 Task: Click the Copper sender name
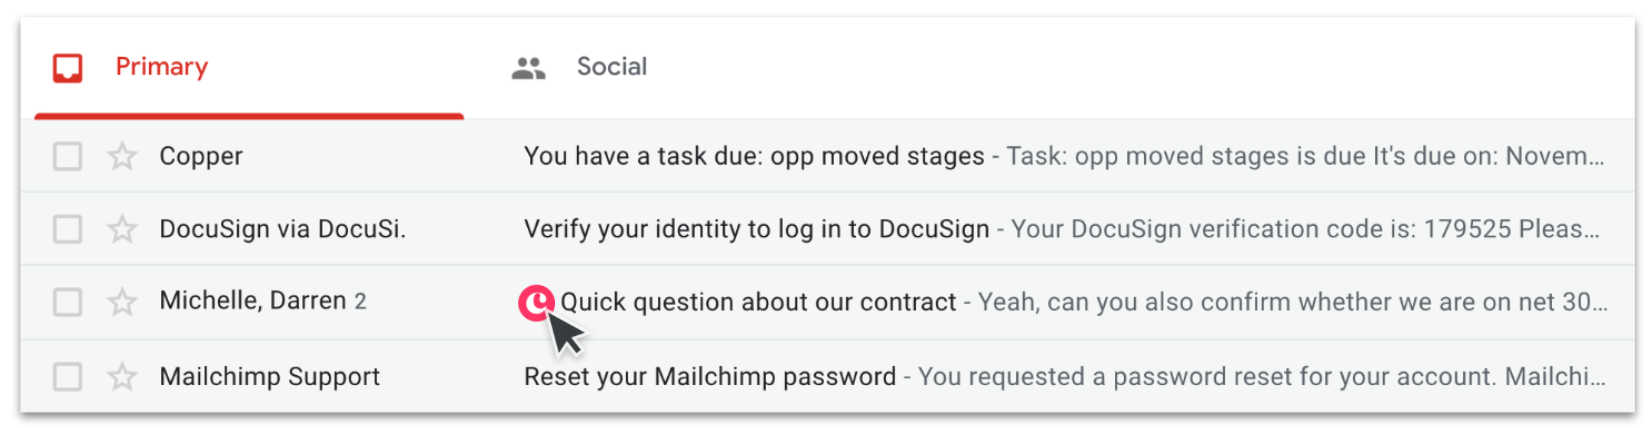(201, 156)
